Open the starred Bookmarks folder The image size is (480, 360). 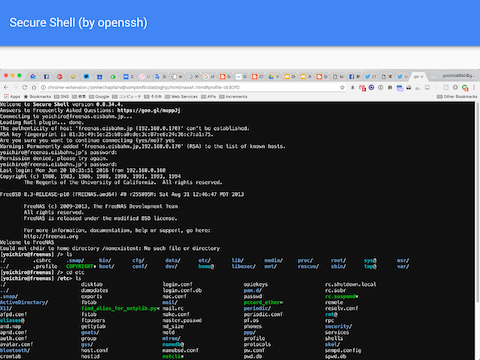(x=37, y=97)
